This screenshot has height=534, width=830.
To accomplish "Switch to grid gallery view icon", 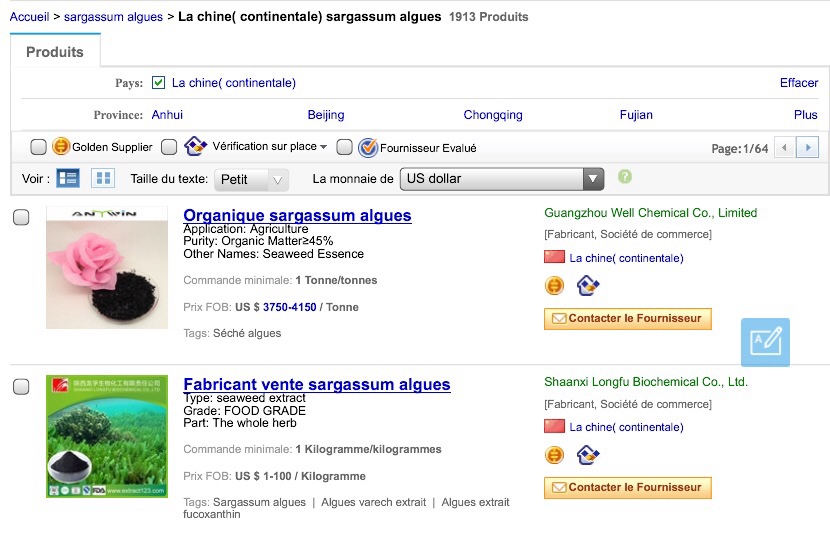I will tap(103, 178).
